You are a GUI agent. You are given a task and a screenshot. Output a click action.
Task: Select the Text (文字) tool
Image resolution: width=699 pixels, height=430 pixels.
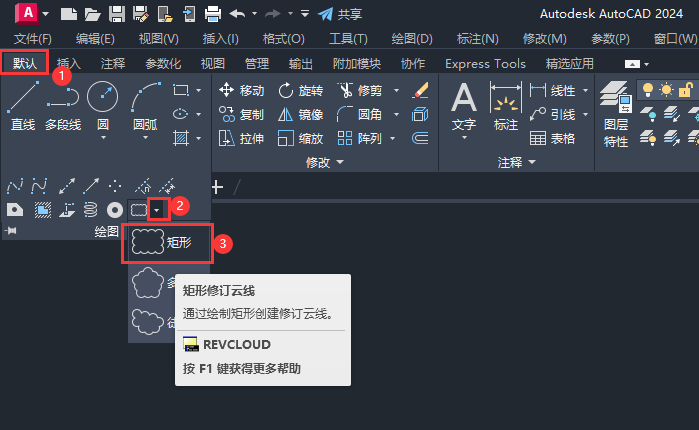click(x=464, y=106)
